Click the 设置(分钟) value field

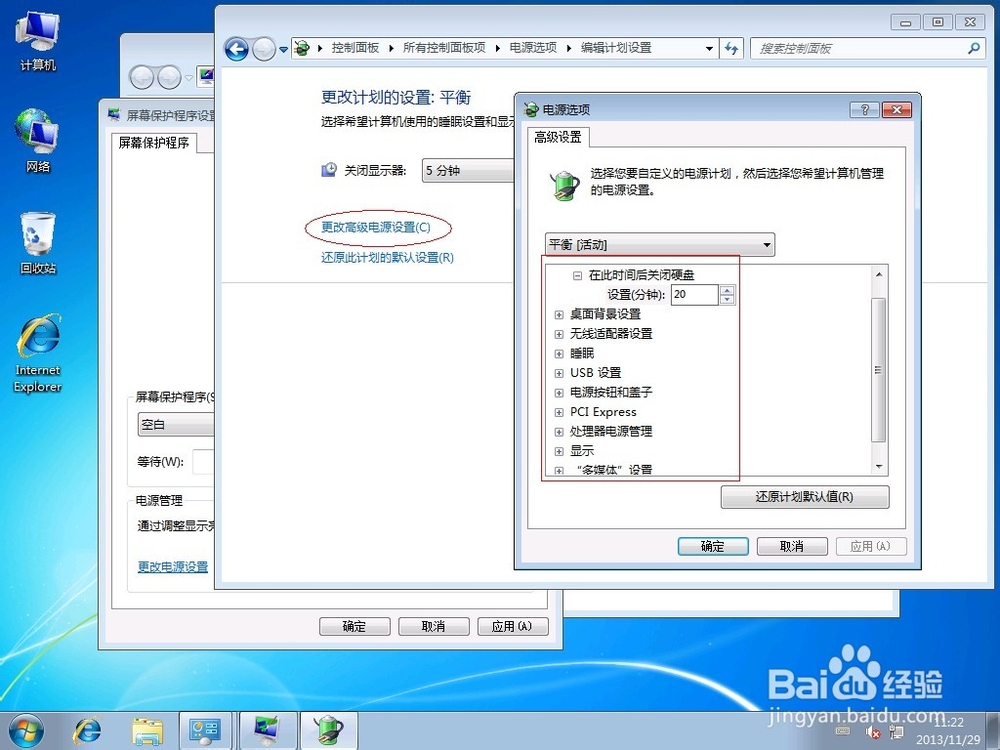tap(695, 295)
